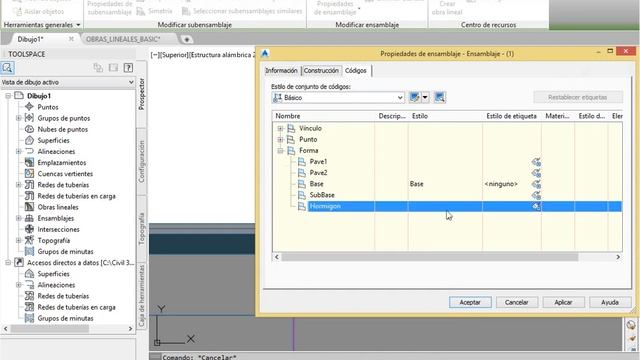Click the Cancelar button

click(516, 302)
